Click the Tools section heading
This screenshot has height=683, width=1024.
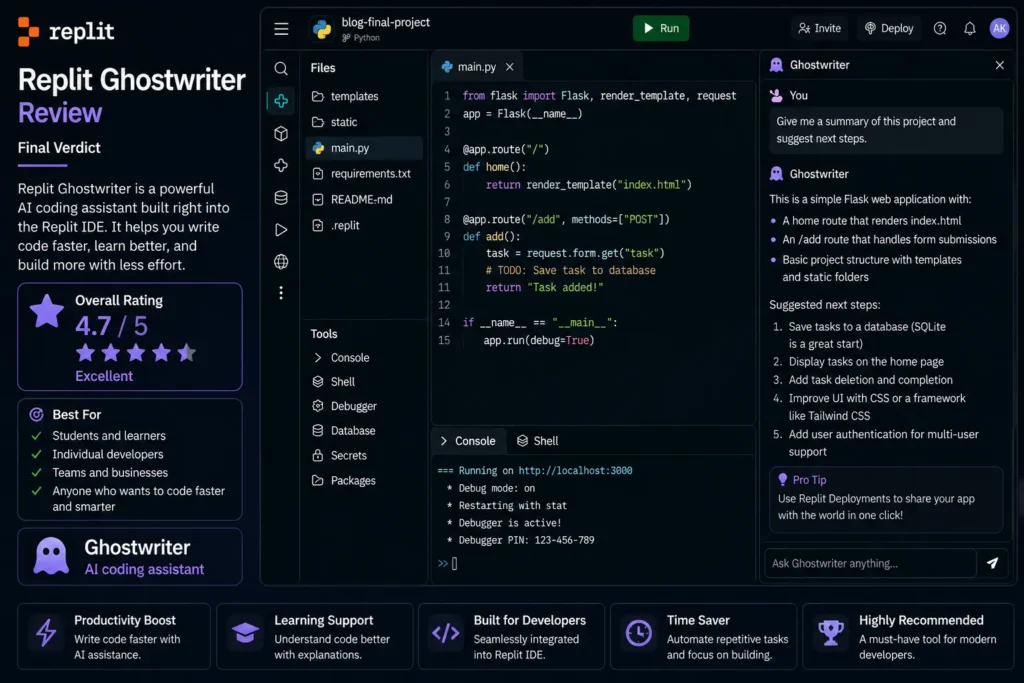[324, 334]
